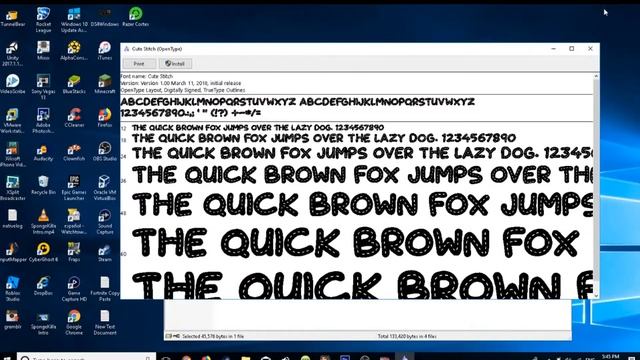Open the Oracle VM VirtualBox icon
Viewport: 640px width, 360px height.
click(104, 188)
